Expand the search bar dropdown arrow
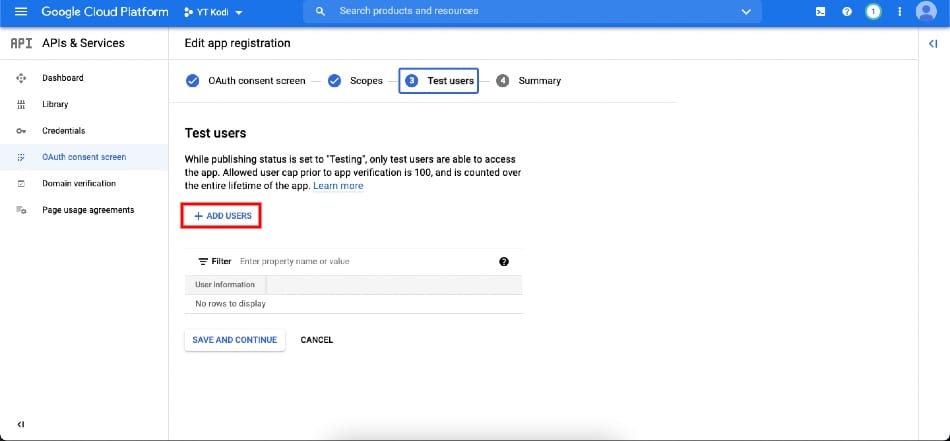The image size is (950, 441). pos(746,12)
